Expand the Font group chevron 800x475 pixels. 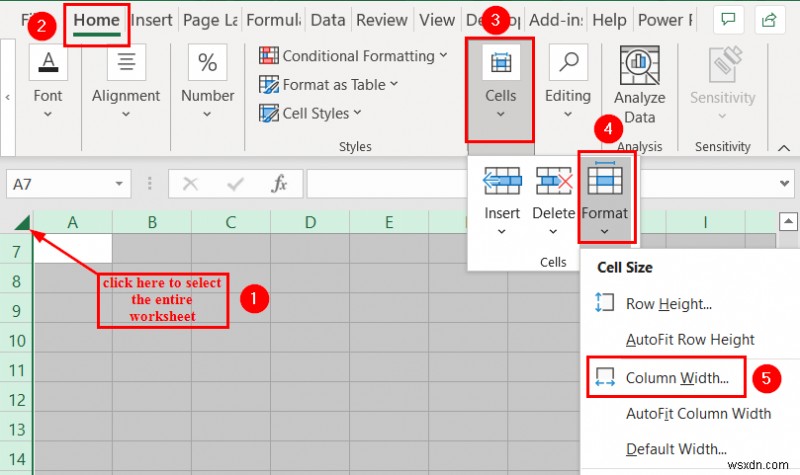pyautogui.click(x=48, y=114)
